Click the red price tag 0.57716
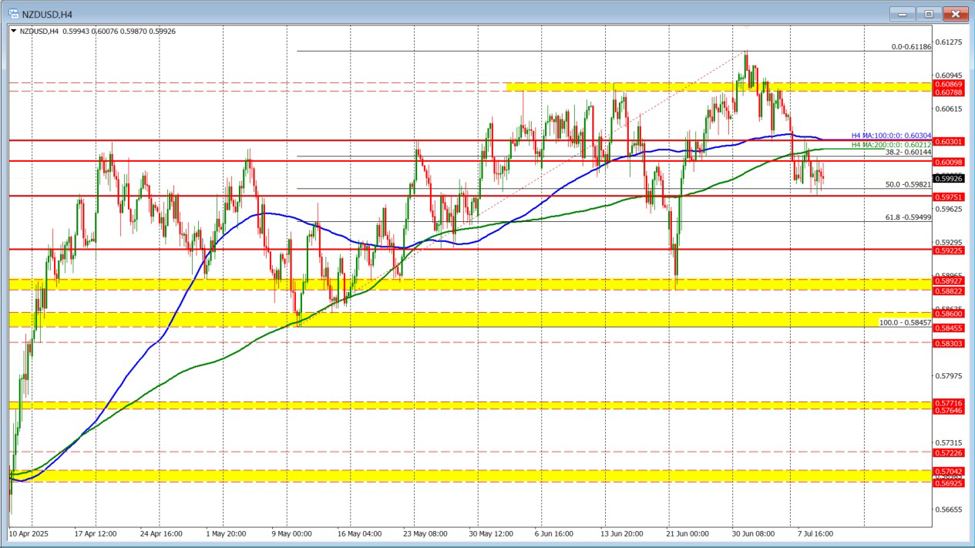The height and width of the screenshot is (548, 975). [949, 403]
